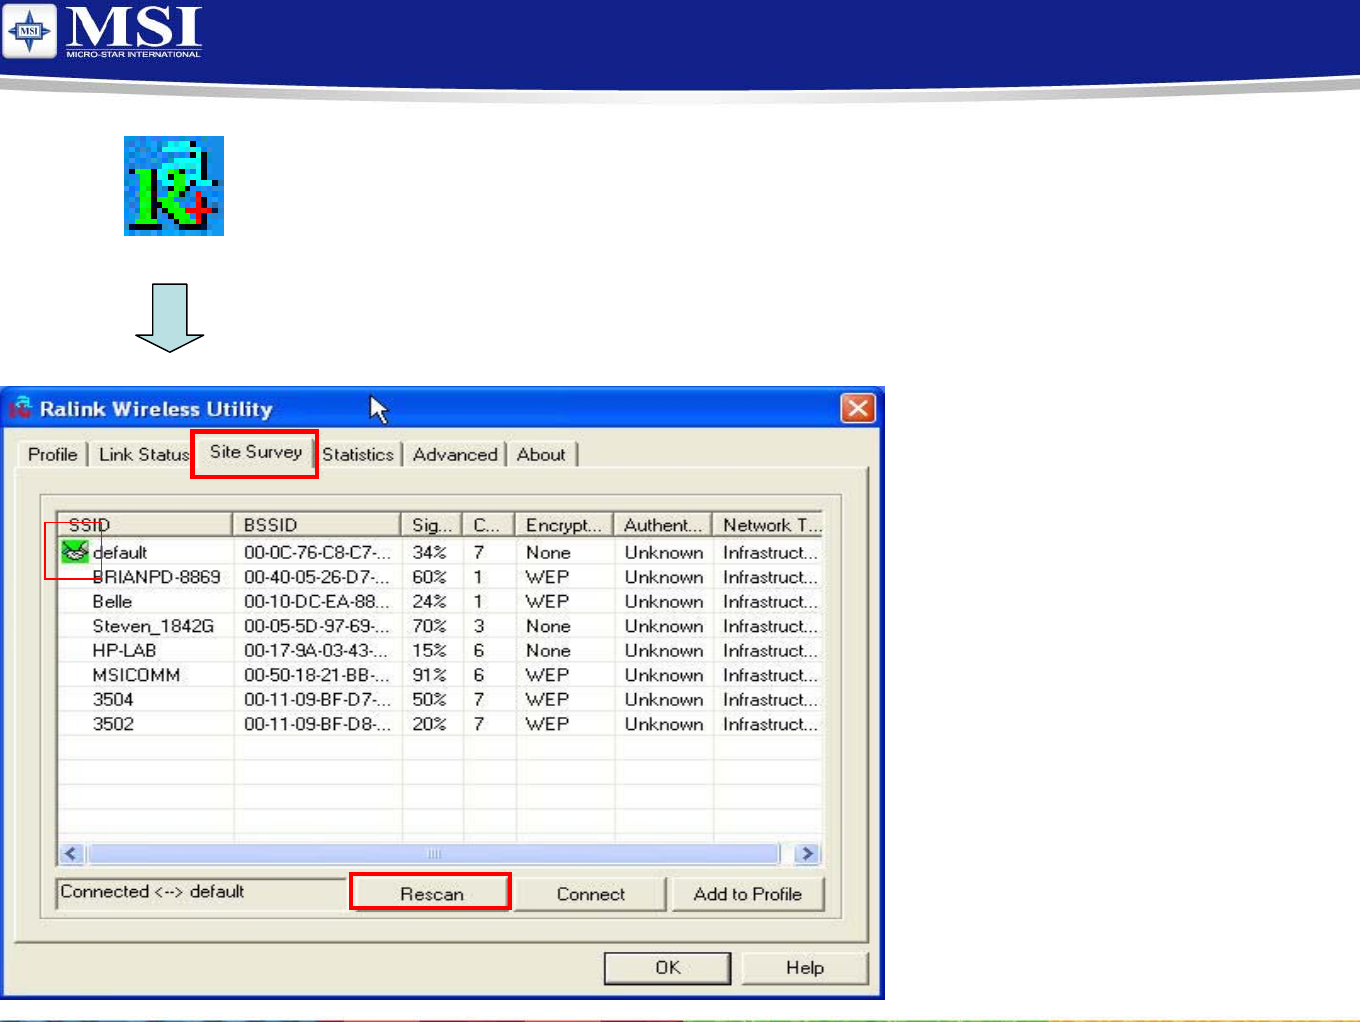Click BSSID 00-40-05-26-D7 cell

[x=317, y=577]
